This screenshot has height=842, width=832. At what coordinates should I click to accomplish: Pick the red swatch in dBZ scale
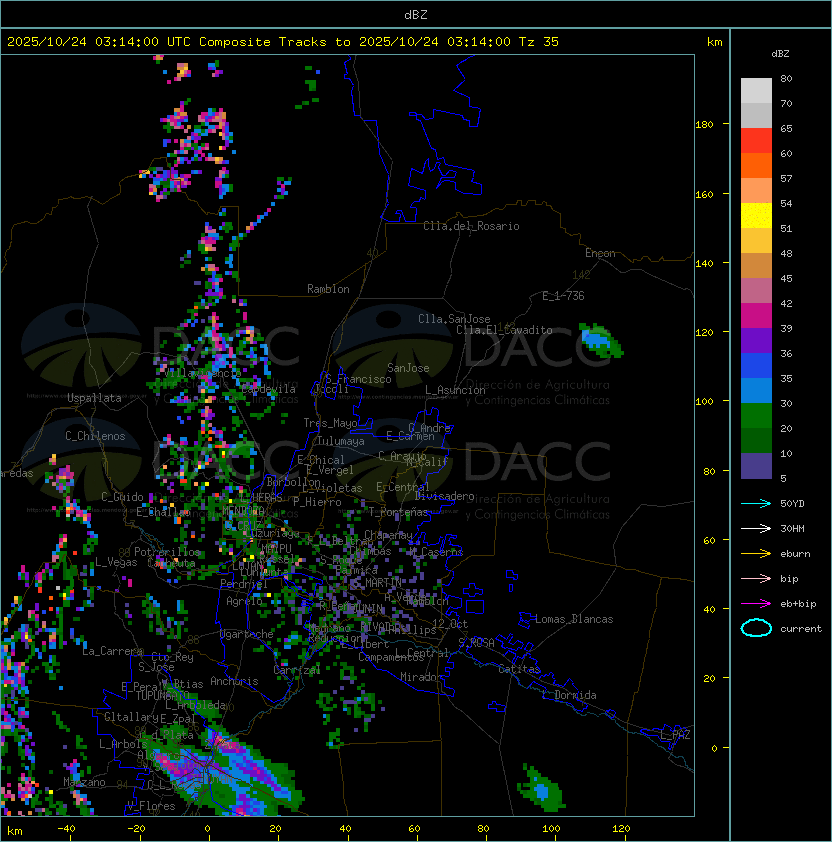coord(756,140)
